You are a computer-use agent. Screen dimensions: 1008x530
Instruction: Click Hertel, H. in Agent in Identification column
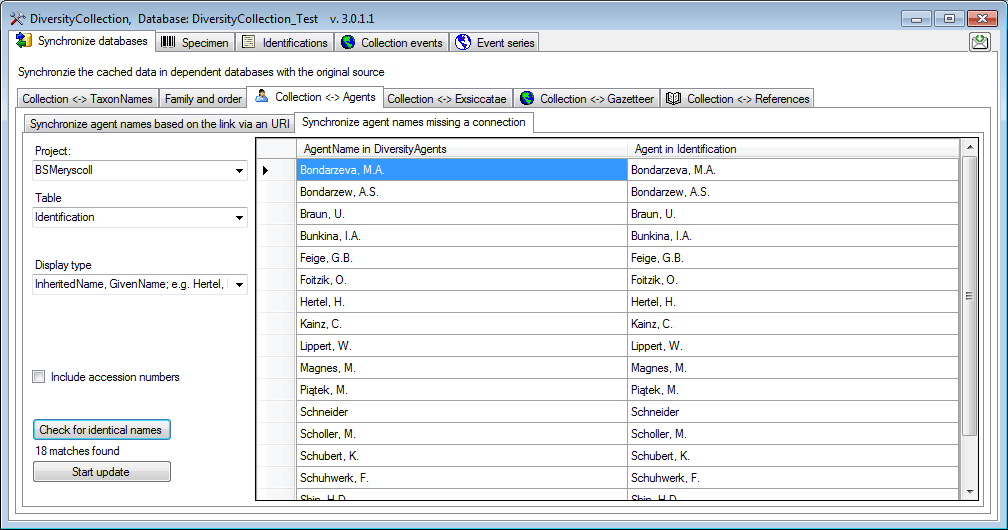tap(793, 302)
